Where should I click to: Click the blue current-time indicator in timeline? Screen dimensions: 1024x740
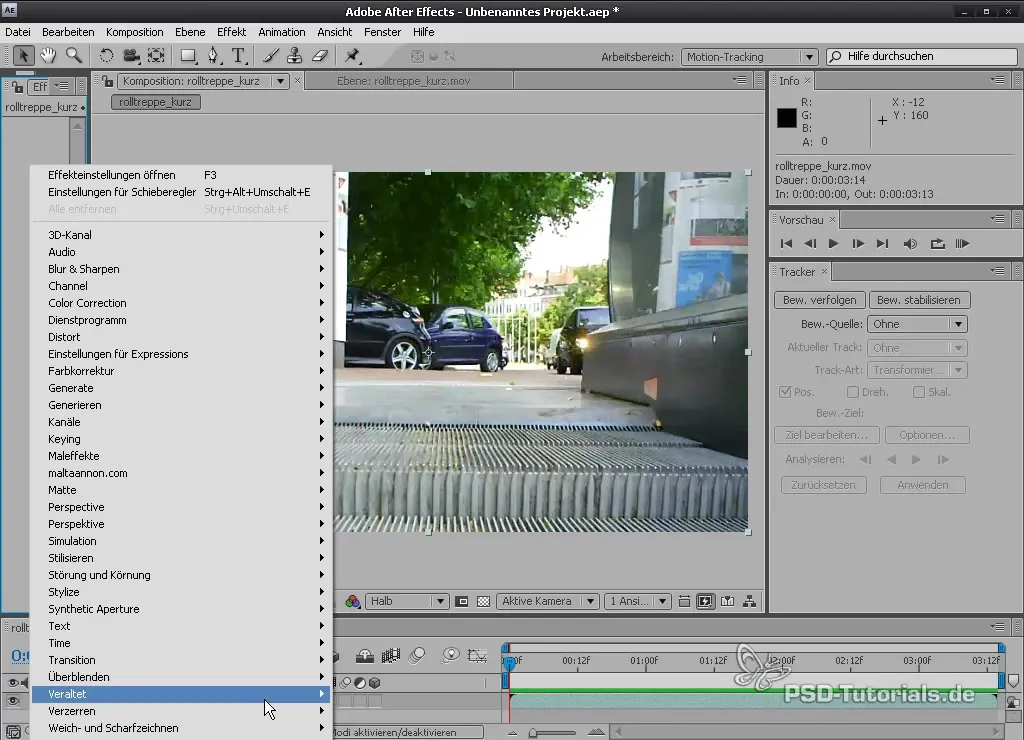pyautogui.click(x=509, y=662)
